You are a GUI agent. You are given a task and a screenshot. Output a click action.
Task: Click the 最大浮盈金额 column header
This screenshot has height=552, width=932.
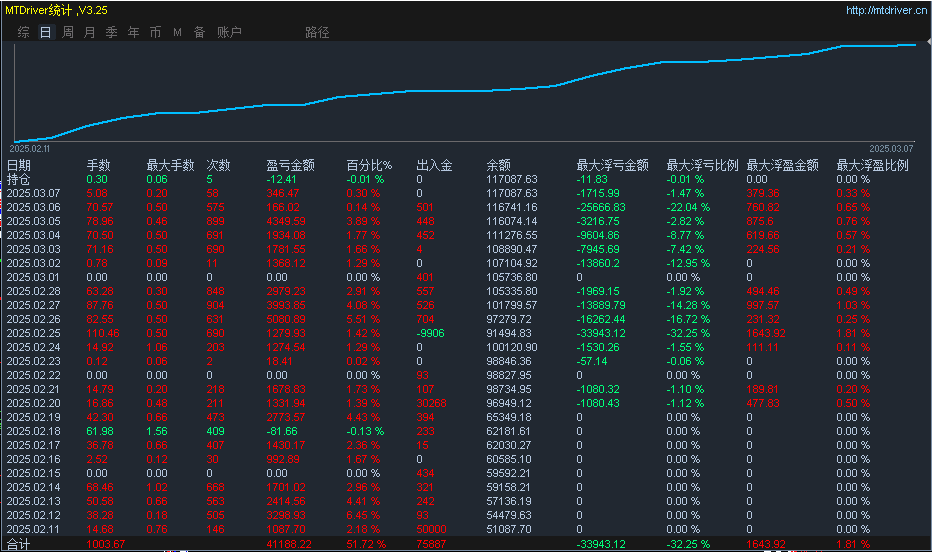[x=782, y=165]
